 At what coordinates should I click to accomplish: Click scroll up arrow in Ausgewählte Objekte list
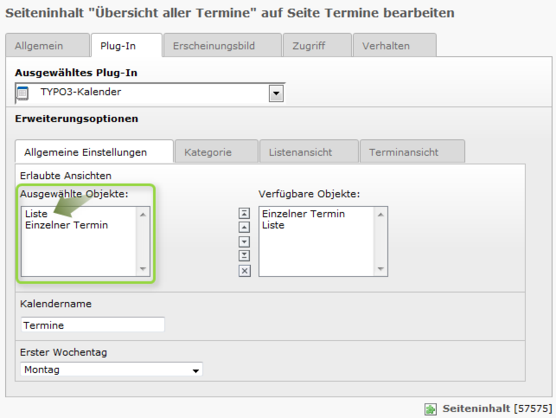coord(143,214)
